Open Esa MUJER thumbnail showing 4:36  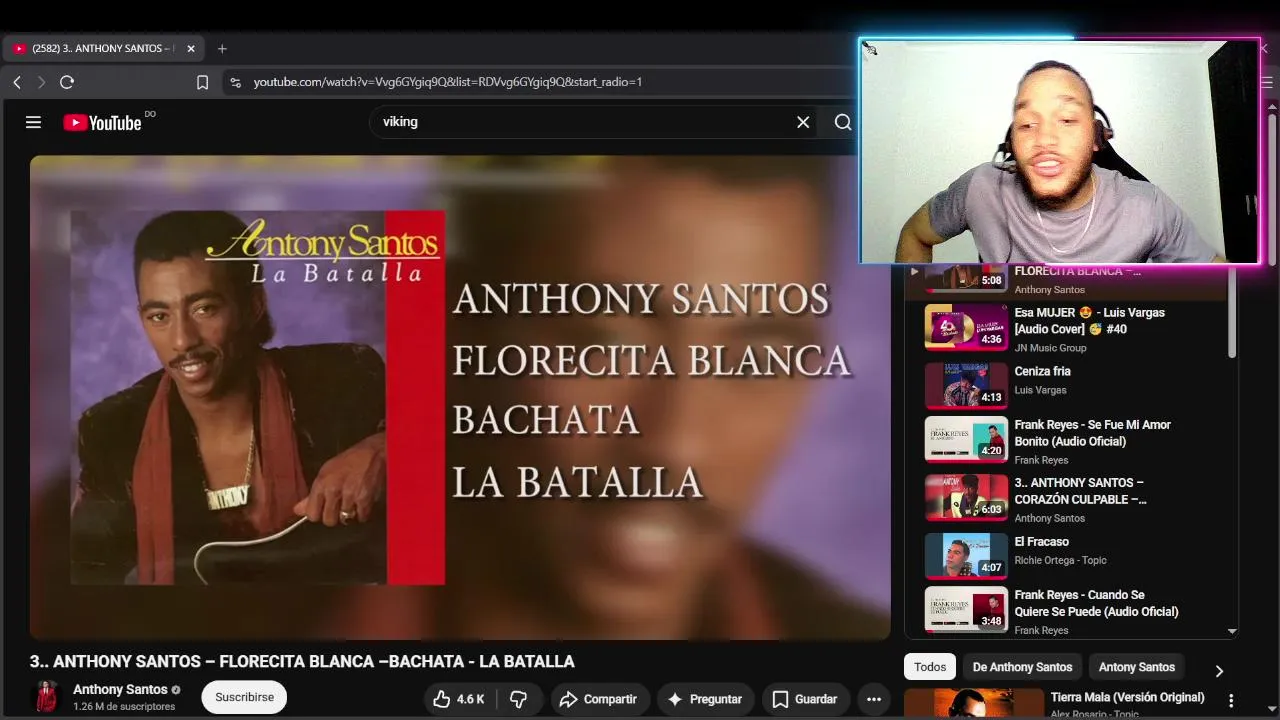click(x=966, y=327)
